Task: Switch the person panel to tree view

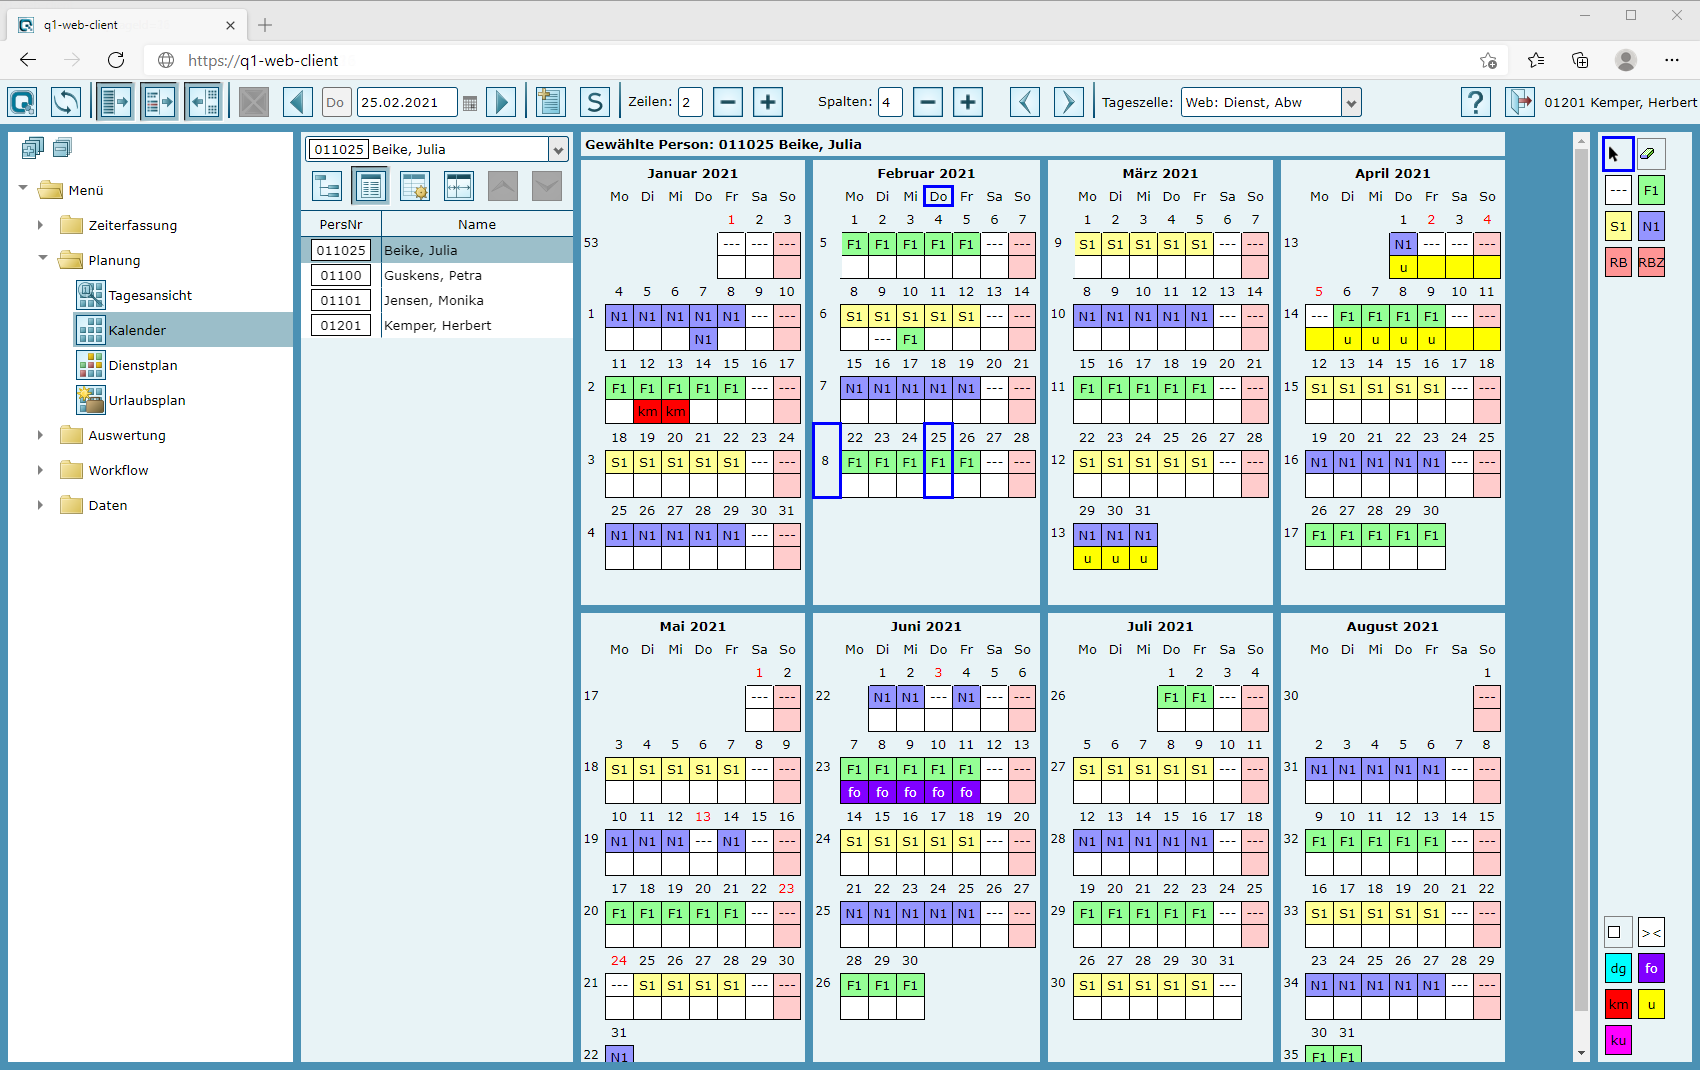Action: click(x=327, y=186)
